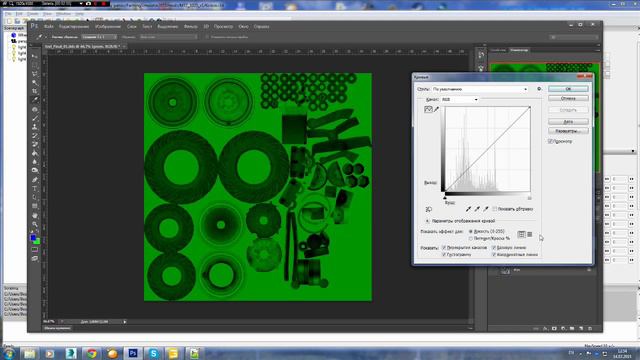Open sample size dropdown in options bar
This screenshot has width=640, height=360.
point(99,37)
